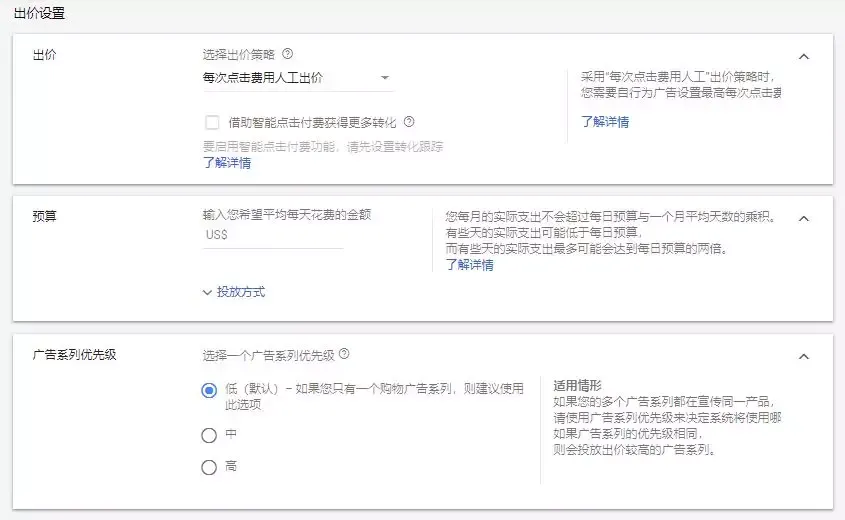Open help for 选择出价策略
The image size is (845, 520).
click(288, 53)
